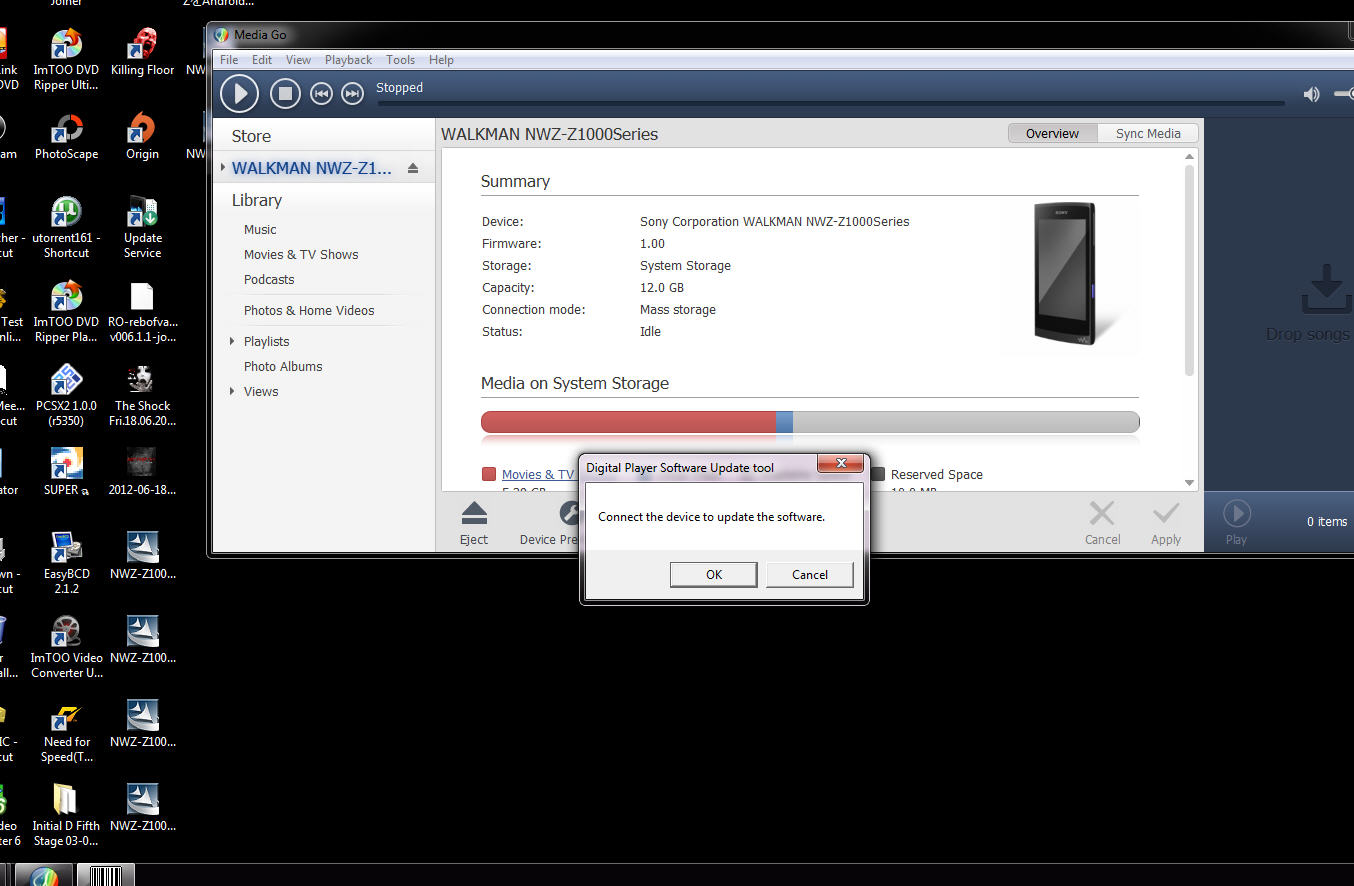
Task: Click the Sony Walkman device thumbnail
Action: coord(1066,274)
